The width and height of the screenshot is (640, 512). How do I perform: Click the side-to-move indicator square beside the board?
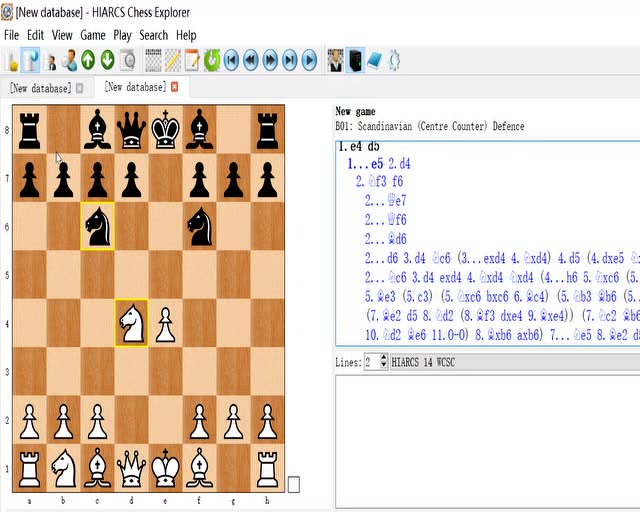click(294, 485)
